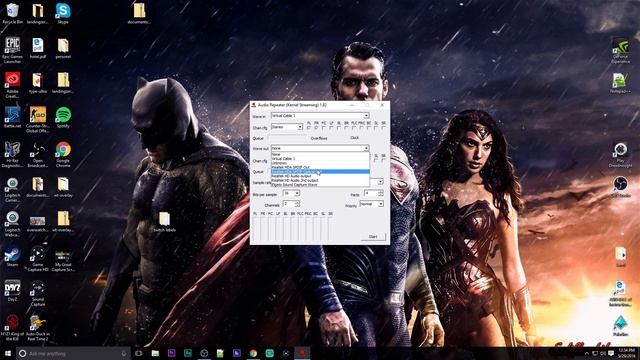Open File Explorer from the taskbar
The image size is (640, 360).
pos(155,353)
